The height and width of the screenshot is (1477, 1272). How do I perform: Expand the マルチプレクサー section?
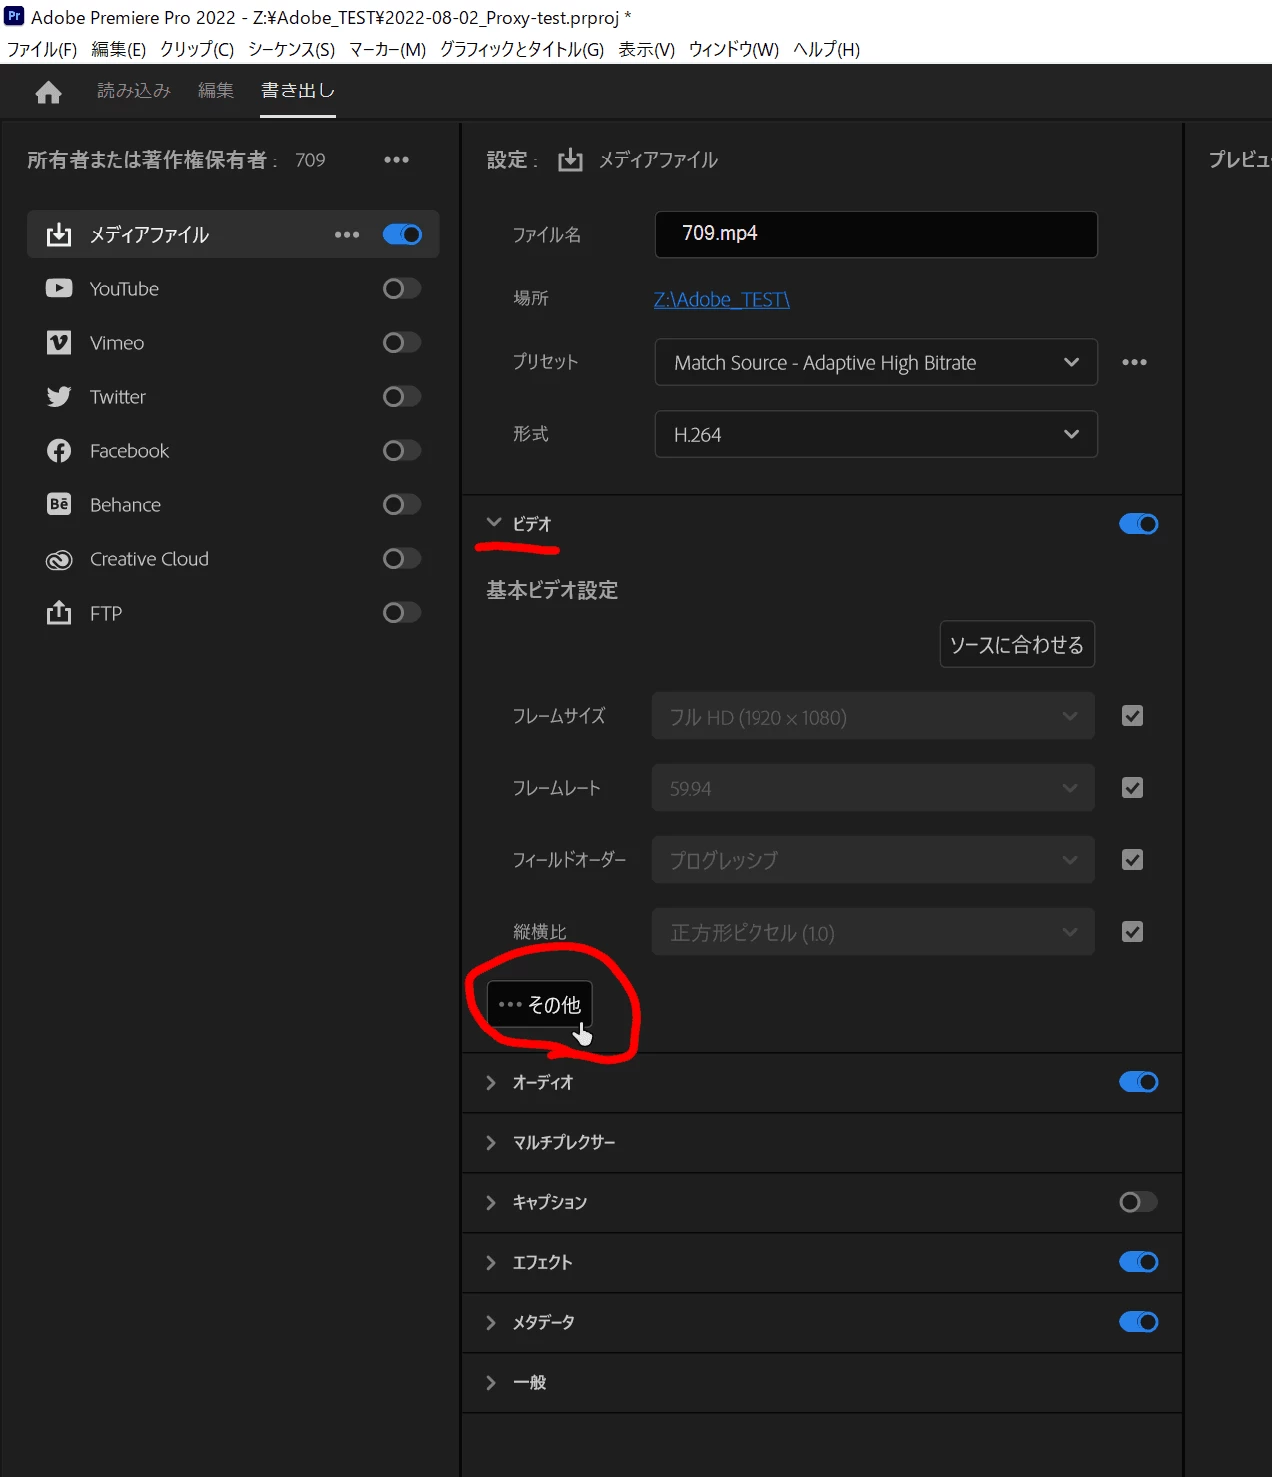point(491,1143)
